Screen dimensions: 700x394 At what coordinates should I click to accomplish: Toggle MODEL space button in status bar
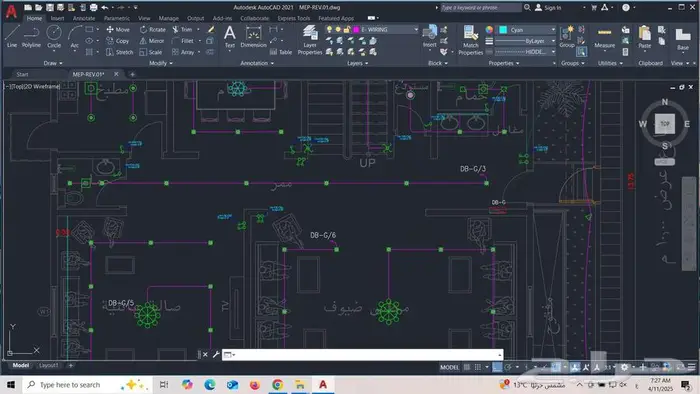tap(449, 367)
